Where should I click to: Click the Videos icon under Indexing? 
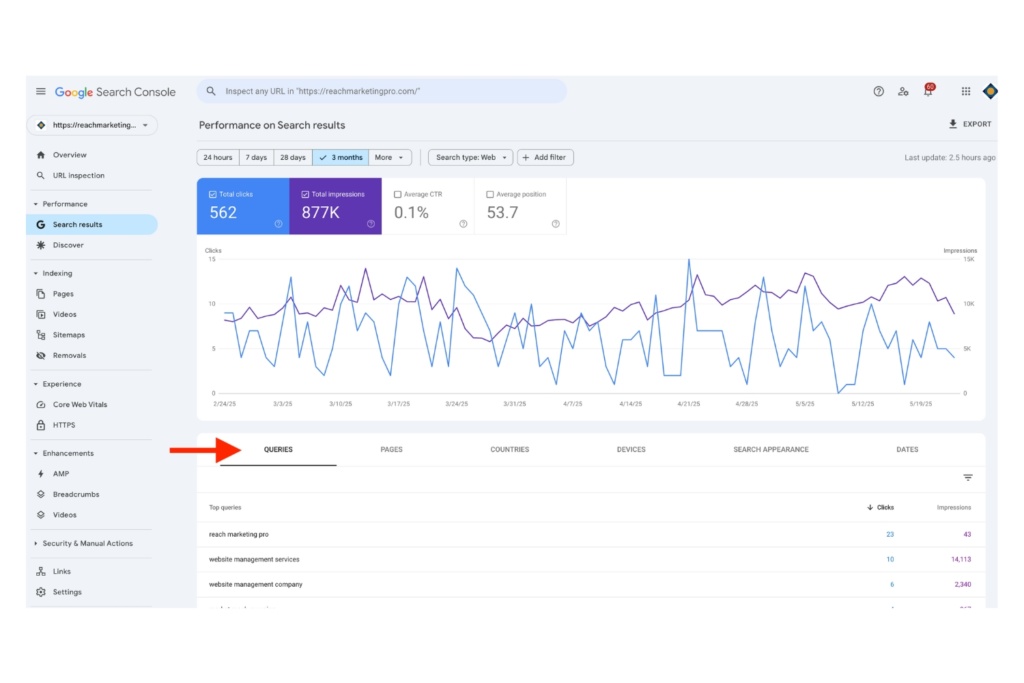(x=40, y=314)
